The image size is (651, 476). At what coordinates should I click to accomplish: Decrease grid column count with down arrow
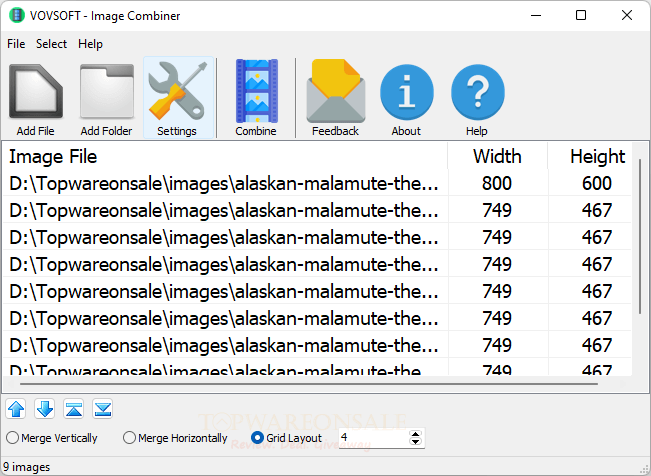(x=415, y=442)
